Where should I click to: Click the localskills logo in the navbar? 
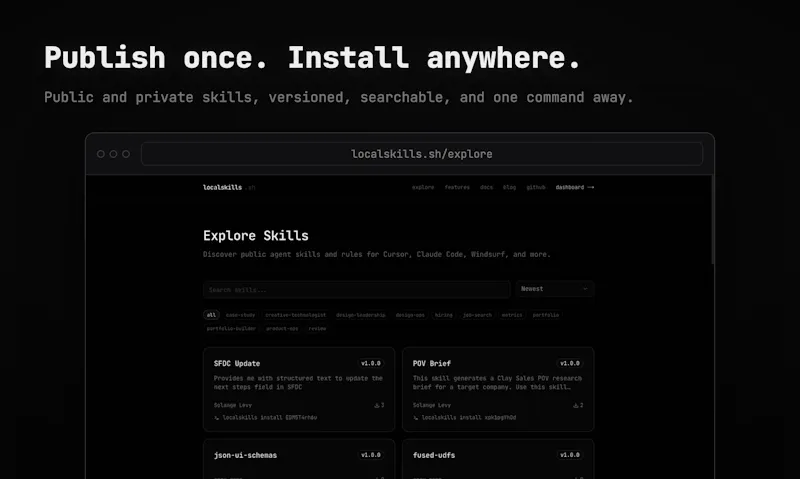[229, 187]
